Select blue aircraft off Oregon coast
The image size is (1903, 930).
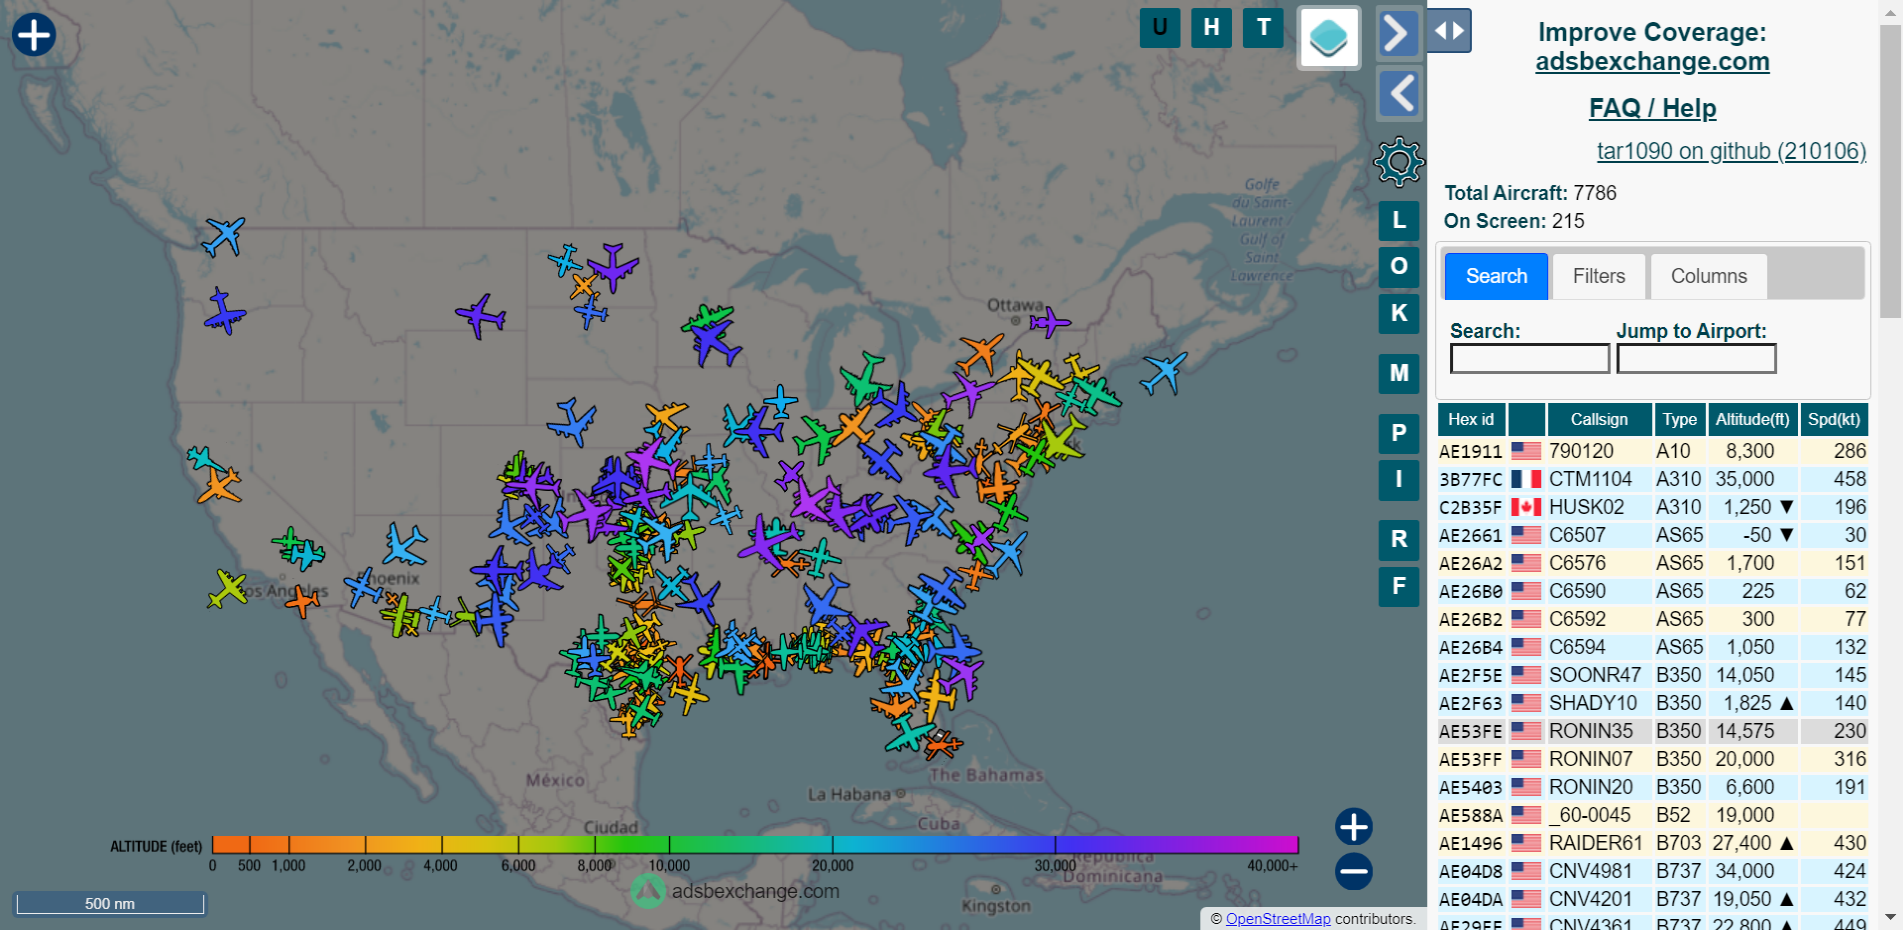click(224, 312)
